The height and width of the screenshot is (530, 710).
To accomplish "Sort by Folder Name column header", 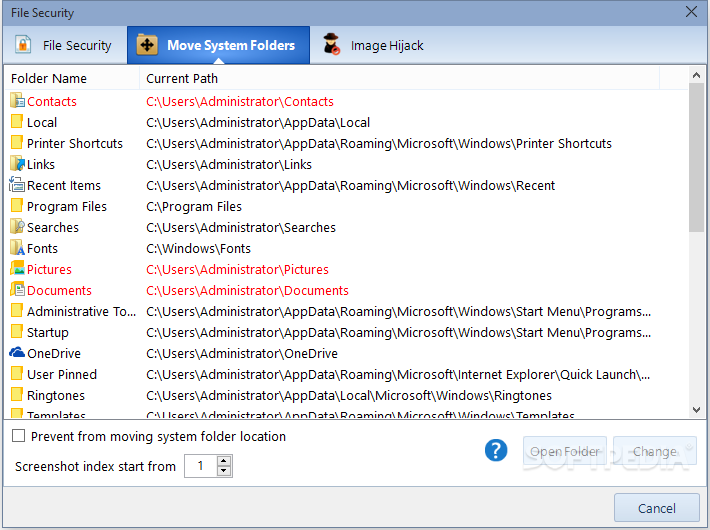I will click(72, 78).
